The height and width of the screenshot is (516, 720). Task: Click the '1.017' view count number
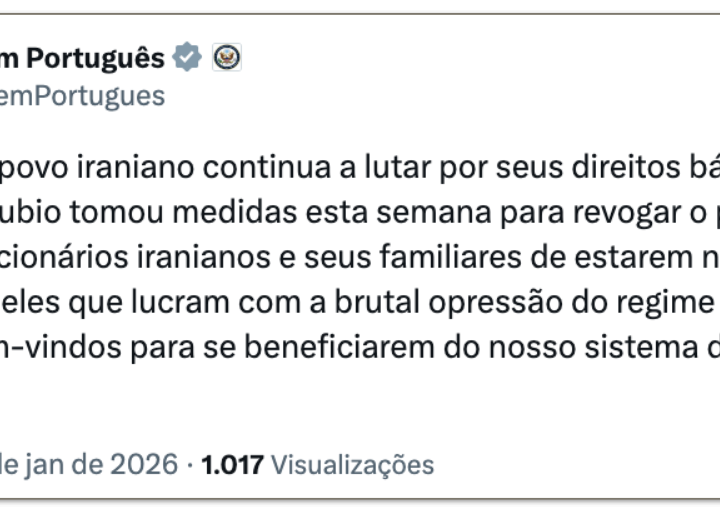coord(232,464)
